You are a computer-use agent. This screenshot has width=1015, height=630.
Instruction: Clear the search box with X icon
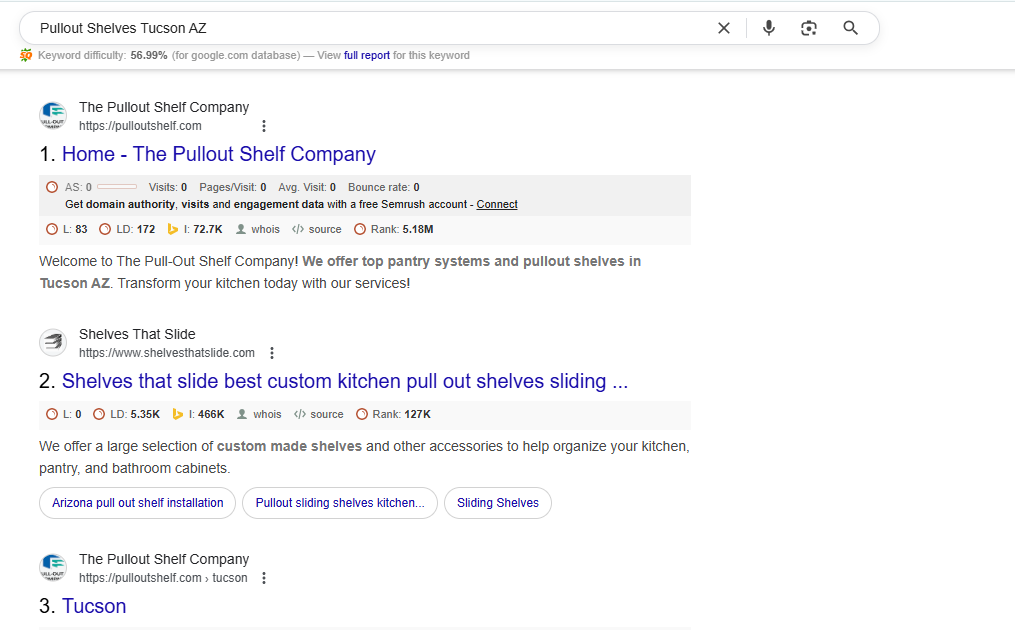[x=724, y=28]
